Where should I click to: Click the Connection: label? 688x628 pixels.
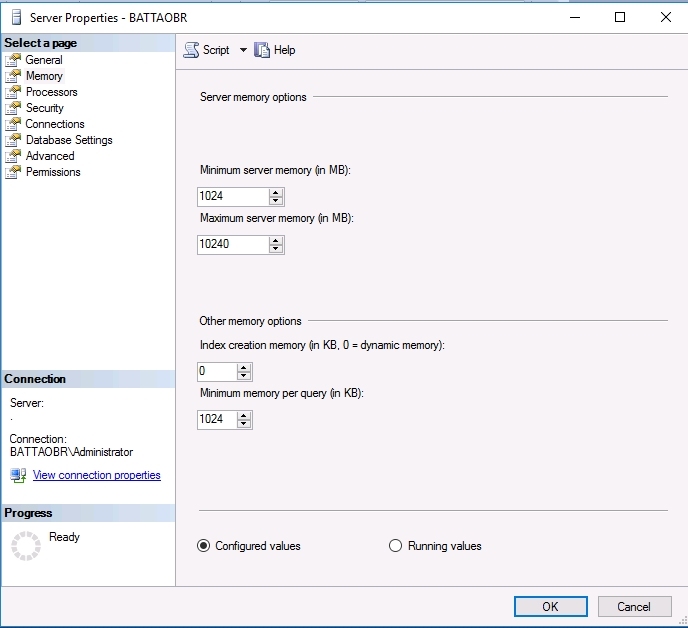click(x=38, y=439)
